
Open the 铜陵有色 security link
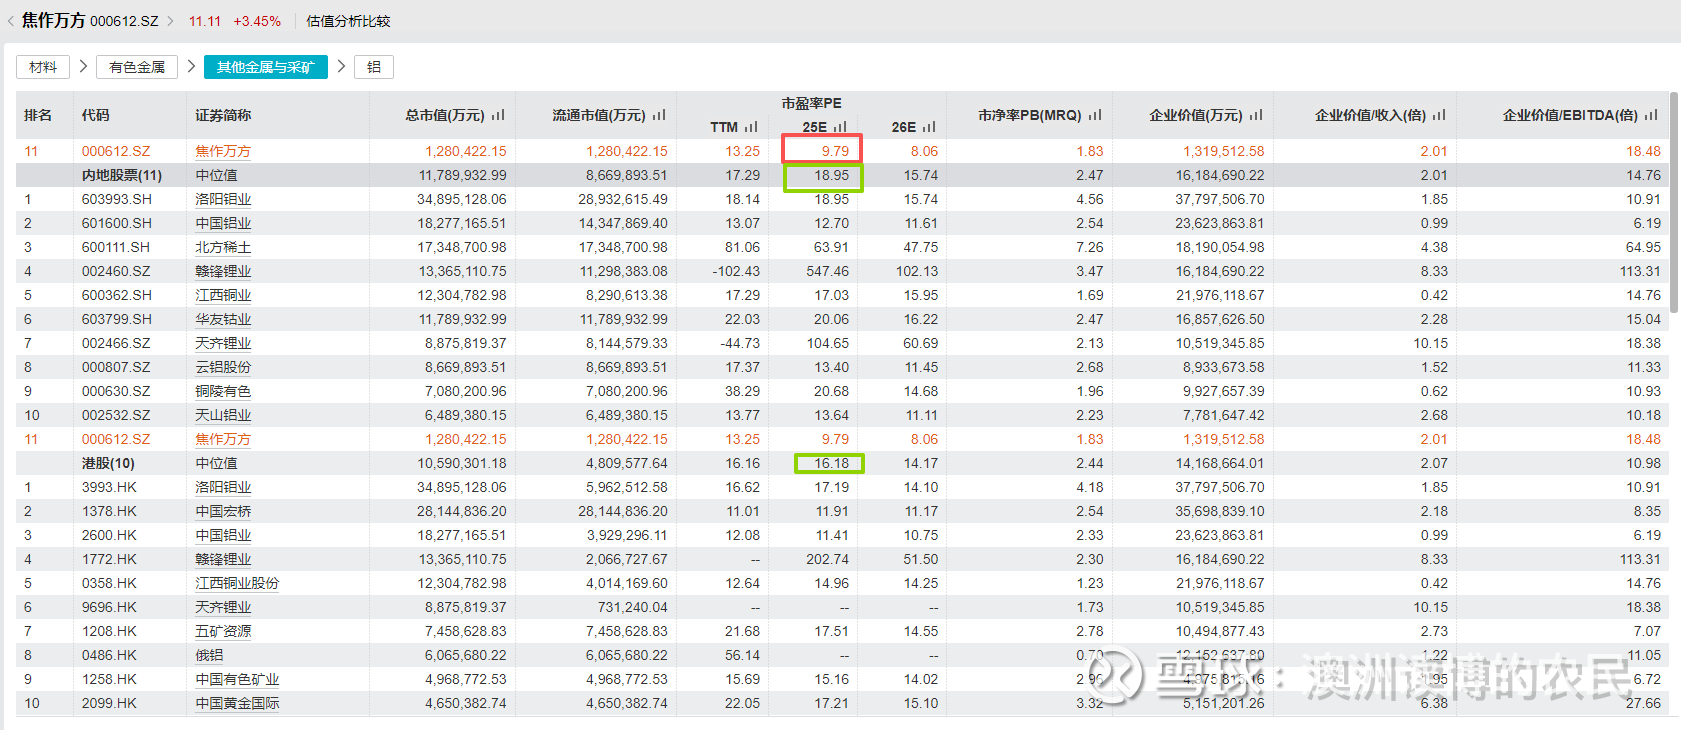click(223, 391)
